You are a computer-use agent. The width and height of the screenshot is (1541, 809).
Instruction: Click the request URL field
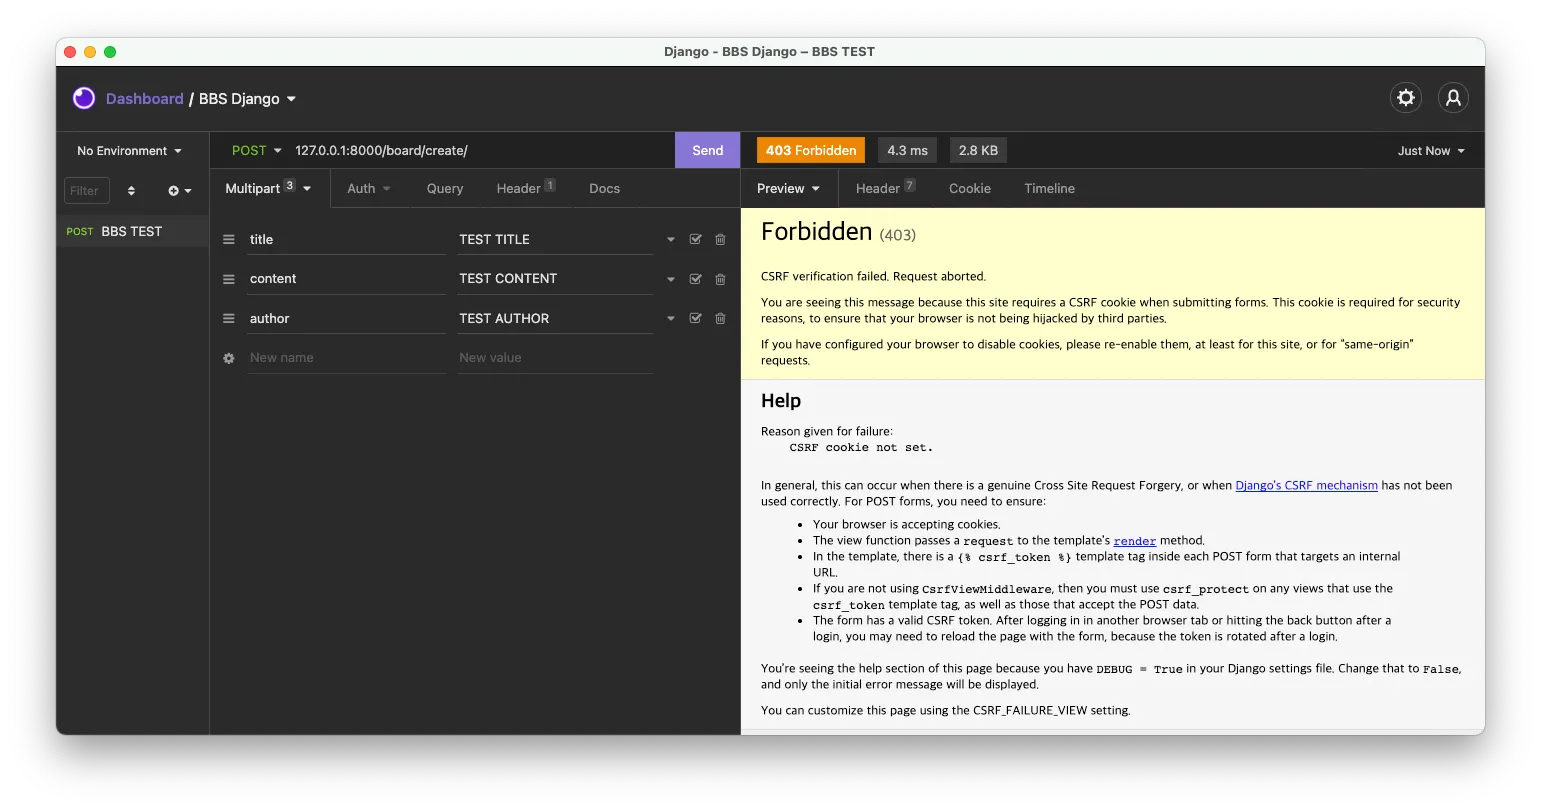point(483,151)
